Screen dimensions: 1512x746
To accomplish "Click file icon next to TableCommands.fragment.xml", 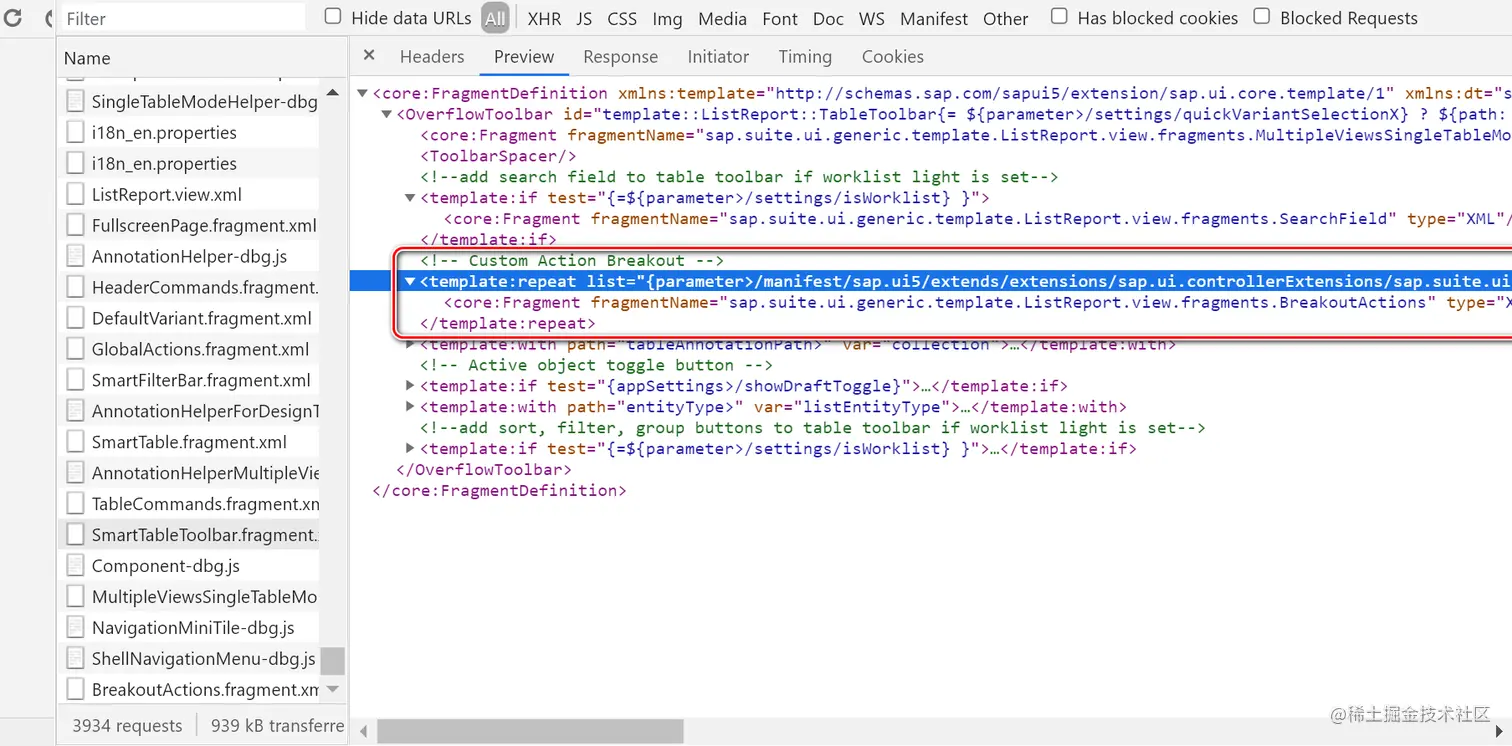I will 75,504.
